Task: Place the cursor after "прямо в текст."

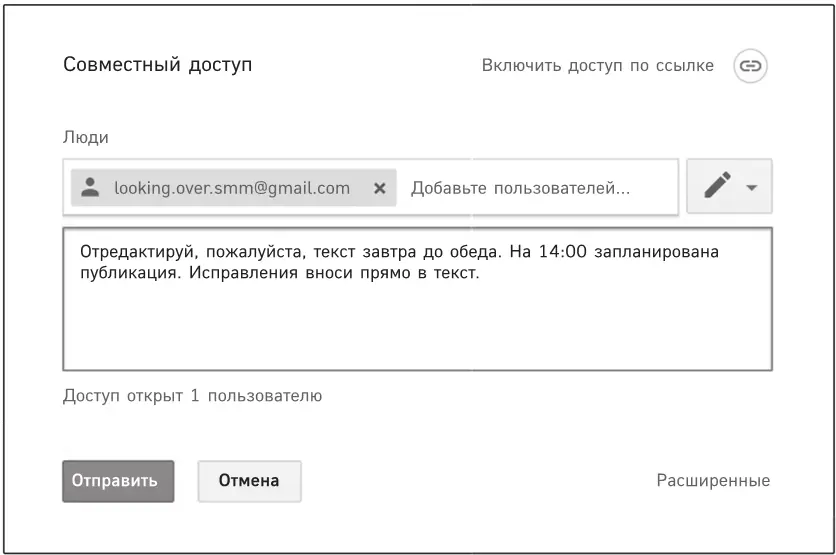Action: coord(483,273)
